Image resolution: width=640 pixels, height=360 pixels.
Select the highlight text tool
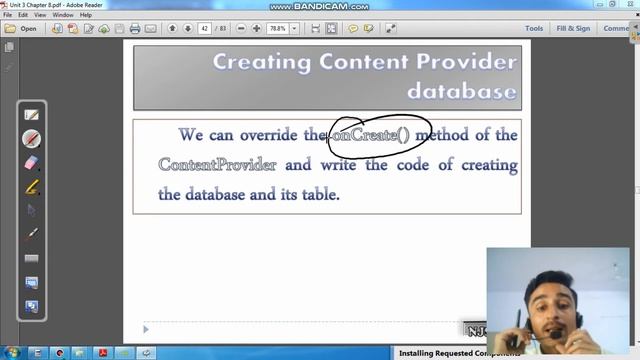pos(369,28)
